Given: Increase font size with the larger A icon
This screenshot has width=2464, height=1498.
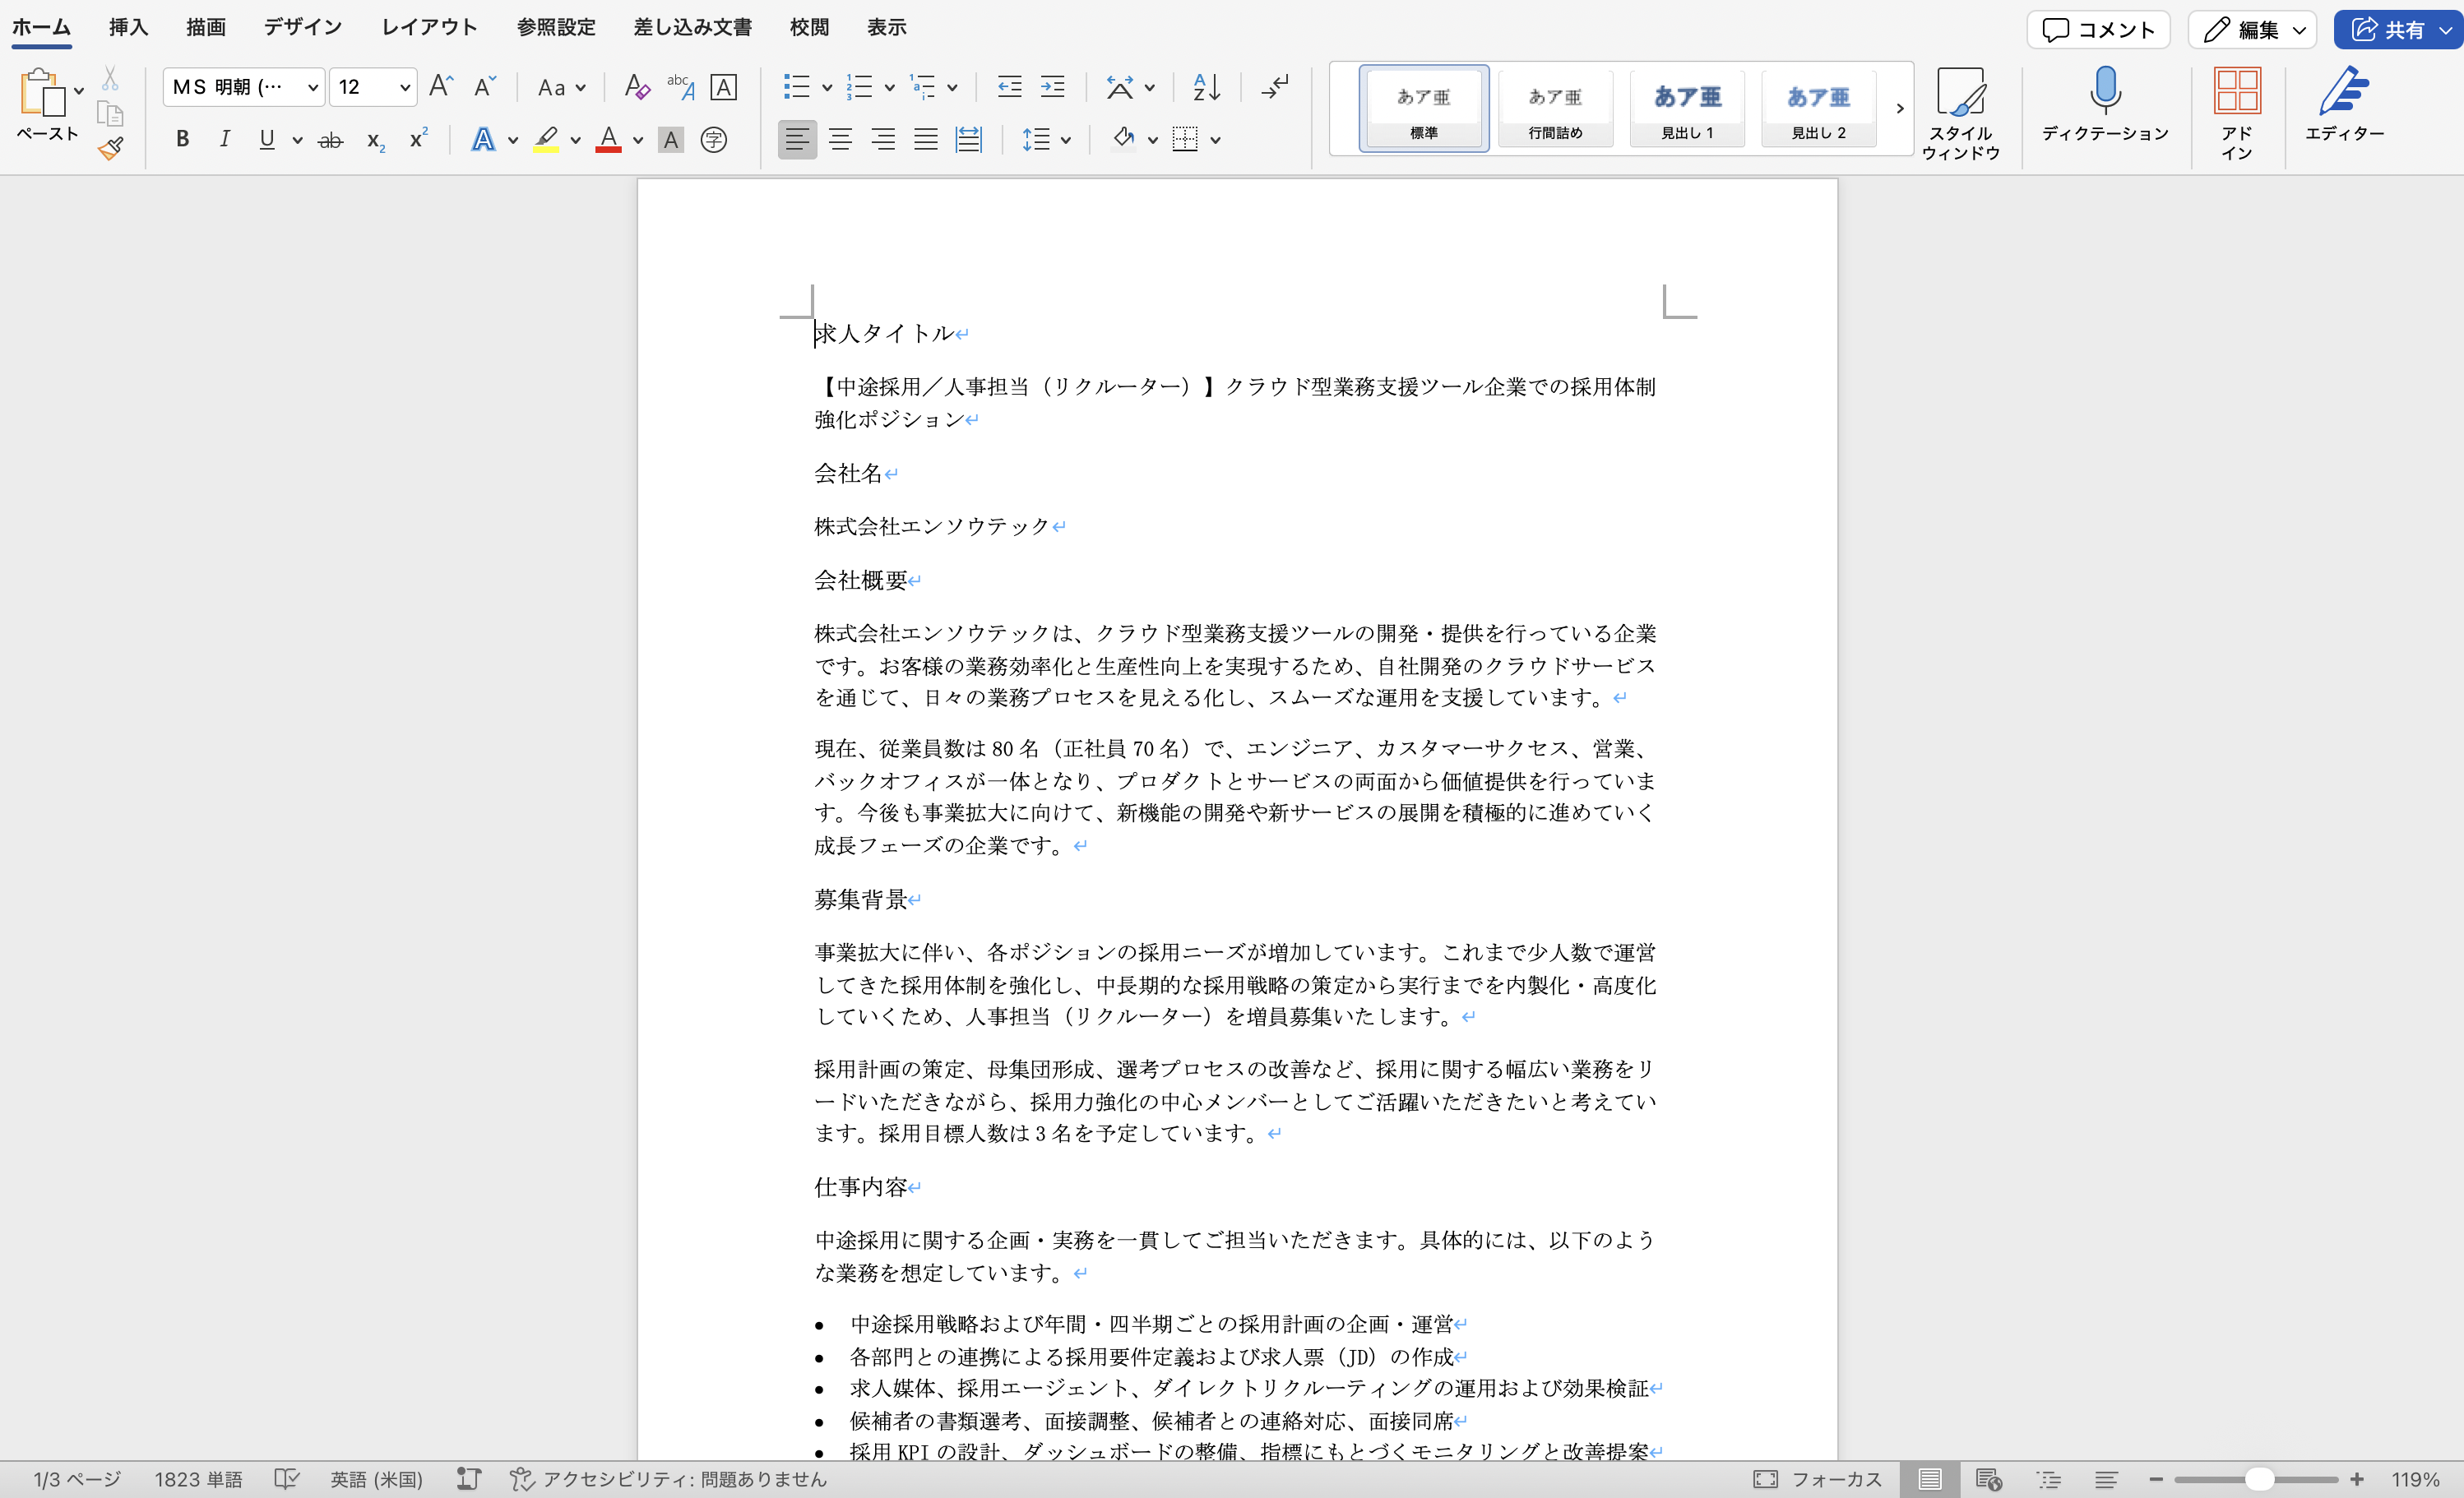Looking at the screenshot, I should (441, 86).
